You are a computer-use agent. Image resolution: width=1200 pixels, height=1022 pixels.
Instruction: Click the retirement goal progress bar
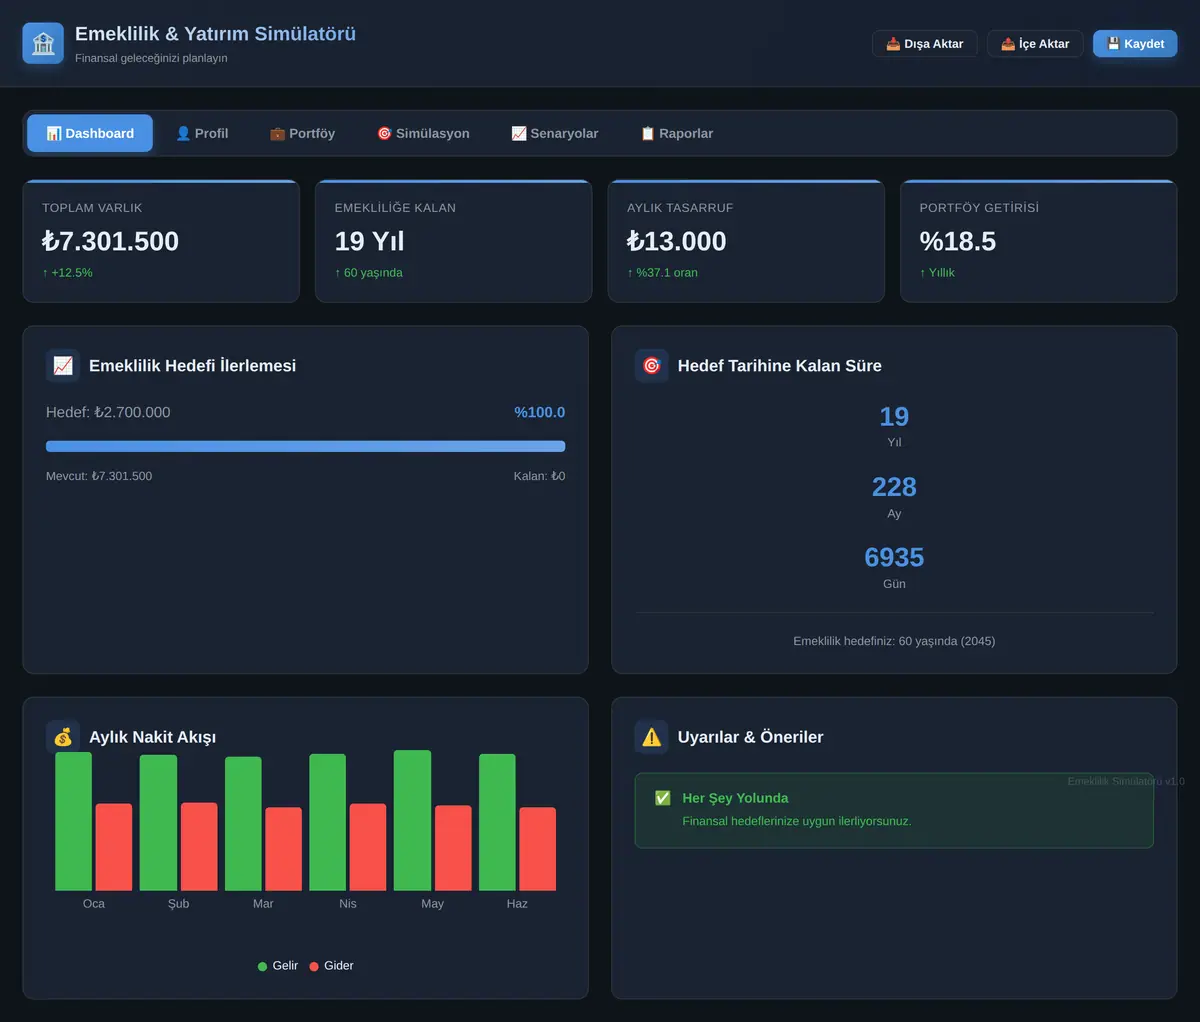coord(305,446)
